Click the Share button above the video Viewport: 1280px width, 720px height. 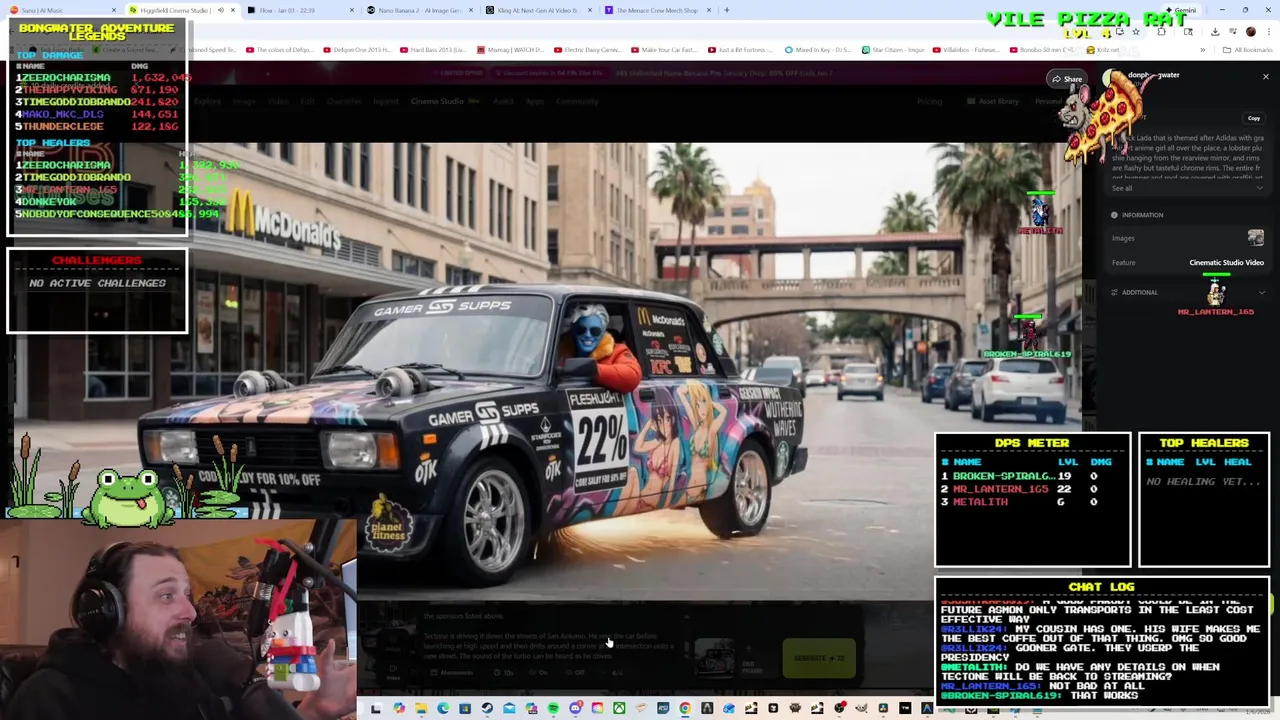[1066, 79]
